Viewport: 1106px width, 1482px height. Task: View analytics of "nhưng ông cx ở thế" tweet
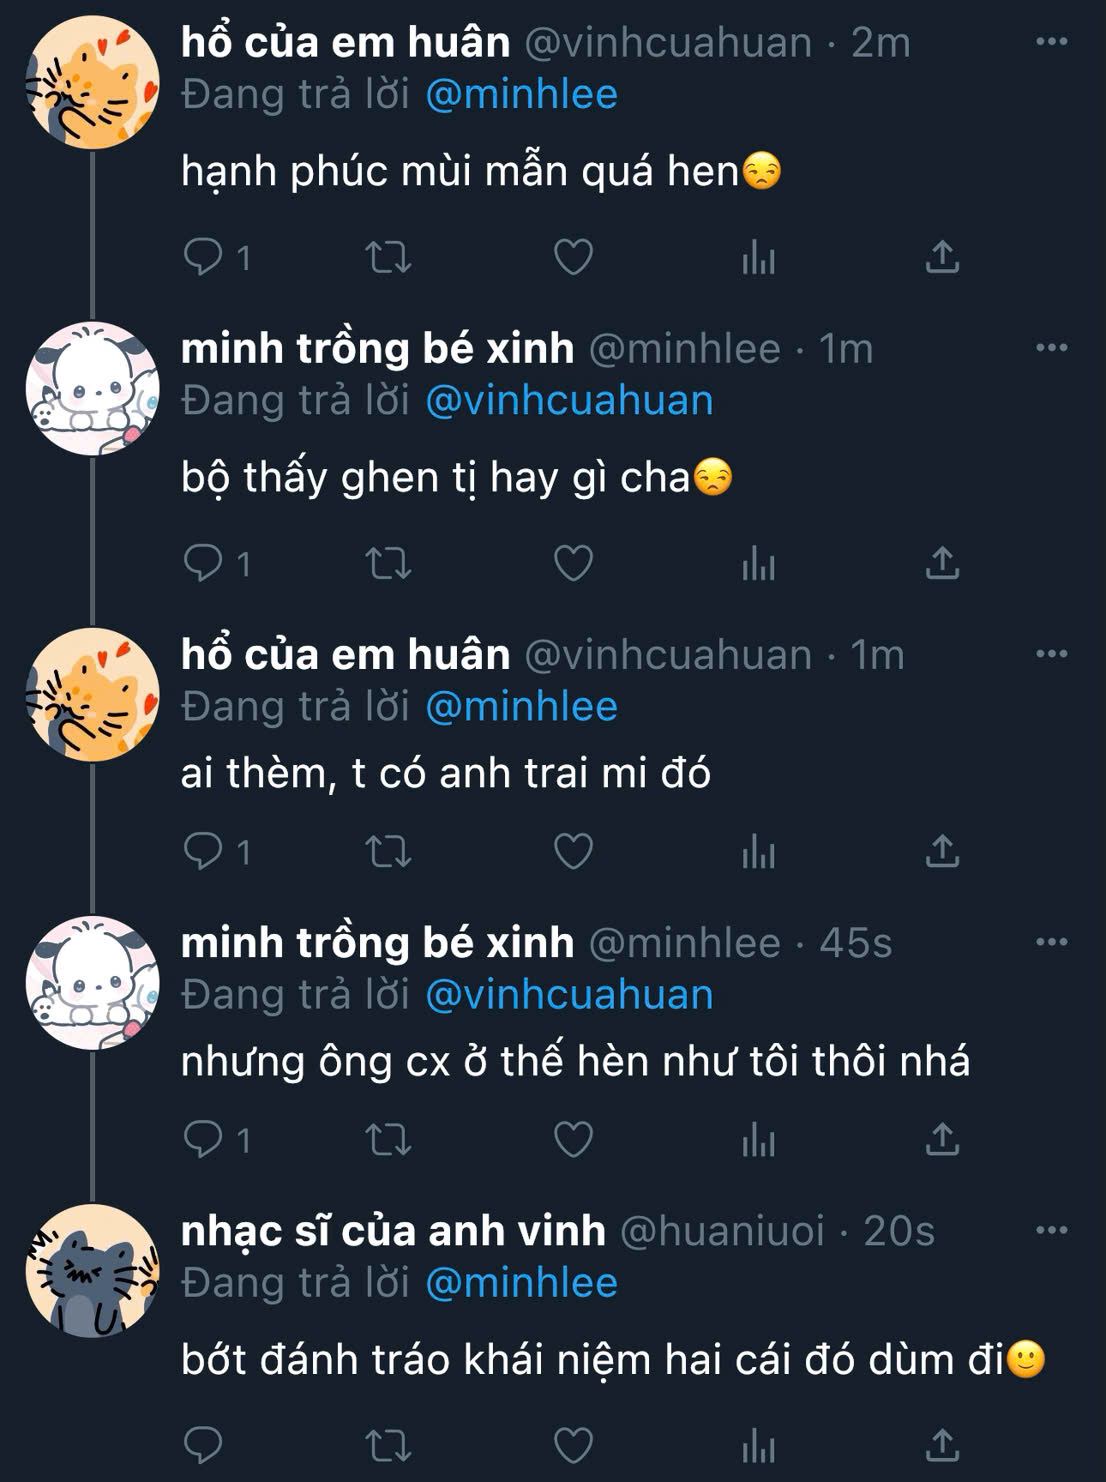pos(759,1140)
